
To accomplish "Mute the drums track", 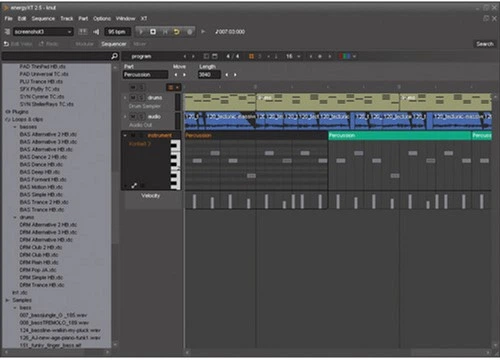I will click(x=133, y=98).
